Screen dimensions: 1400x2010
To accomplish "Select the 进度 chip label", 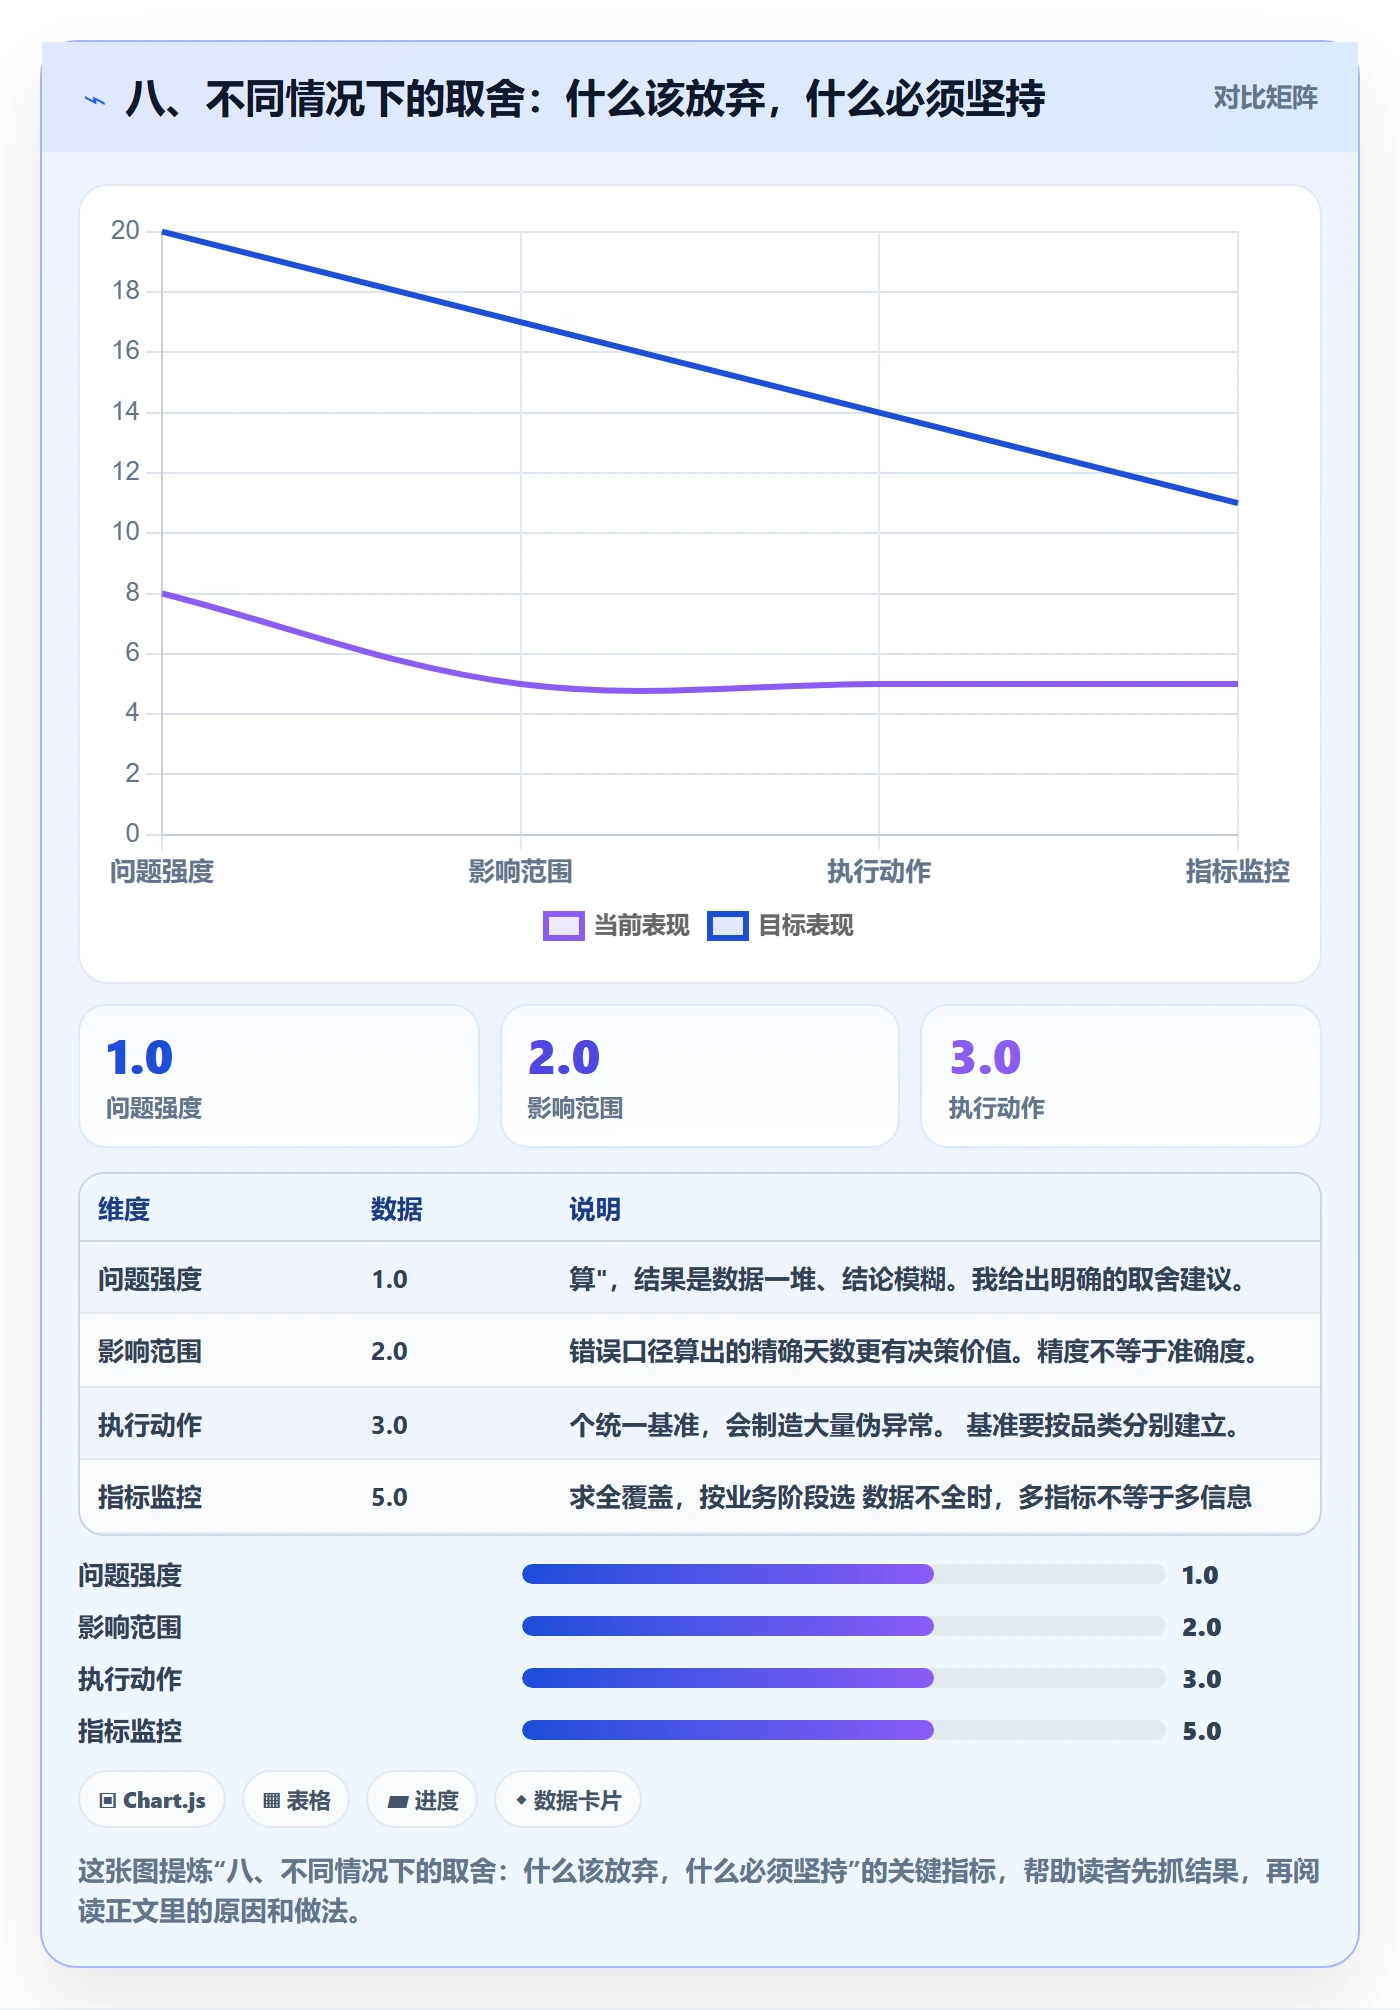I will click(436, 1800).
